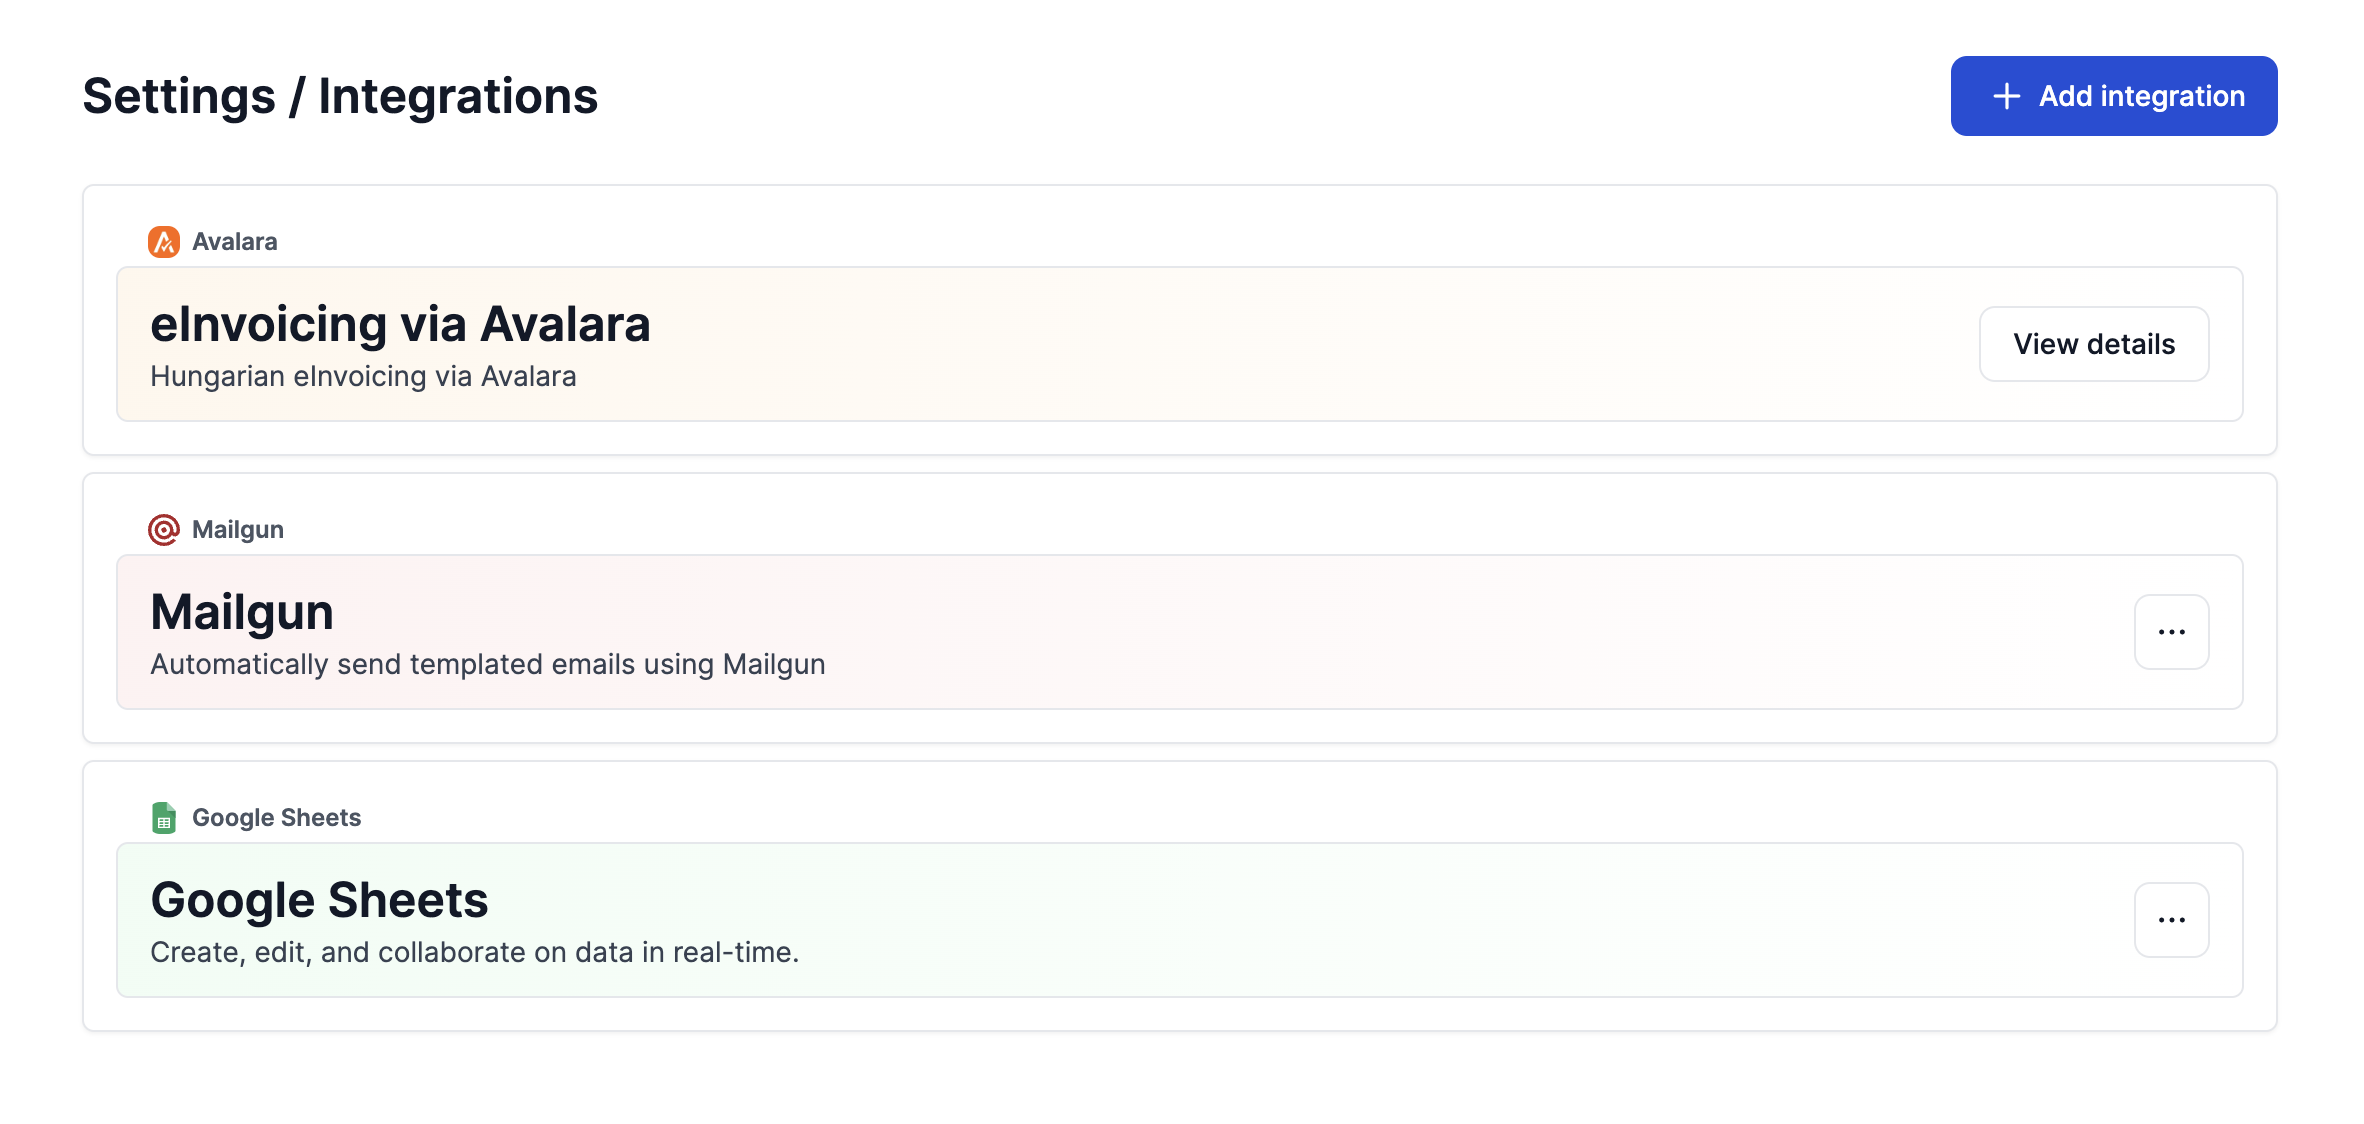Click the Avalara logo icon
This screenshot has height=1124, width=2364.
point(164,242)
